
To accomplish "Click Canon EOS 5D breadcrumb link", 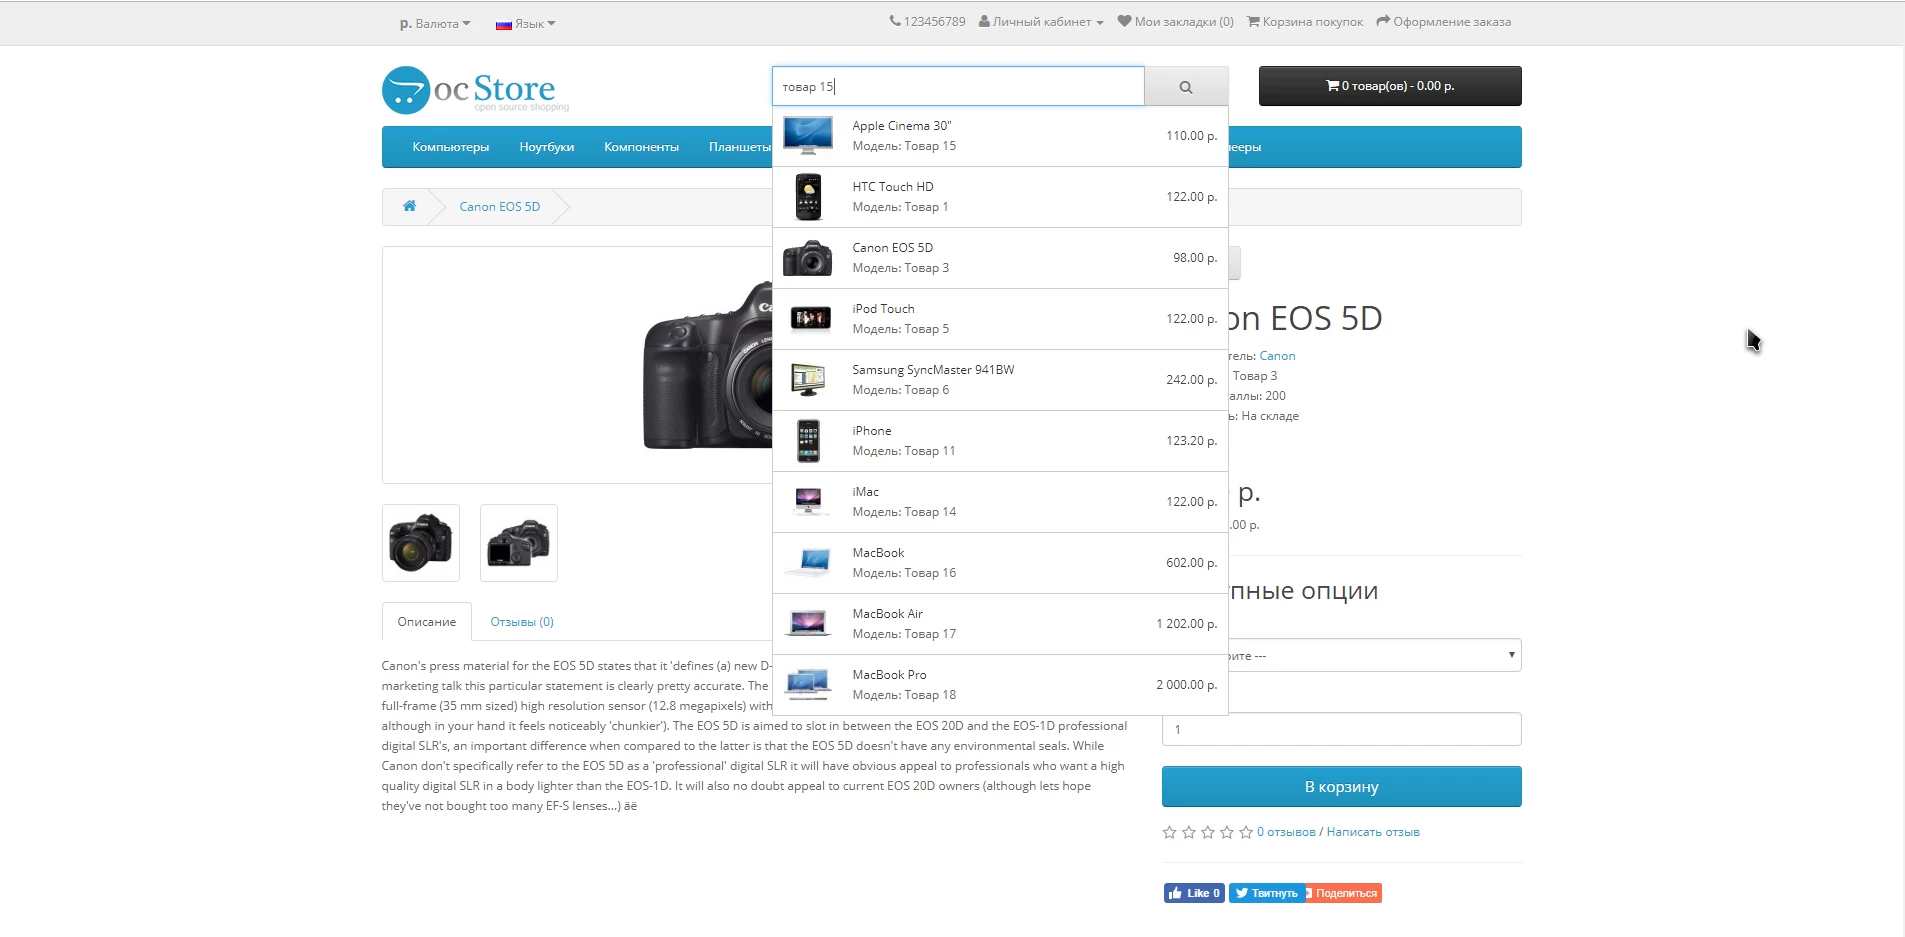I will [500, 207].
